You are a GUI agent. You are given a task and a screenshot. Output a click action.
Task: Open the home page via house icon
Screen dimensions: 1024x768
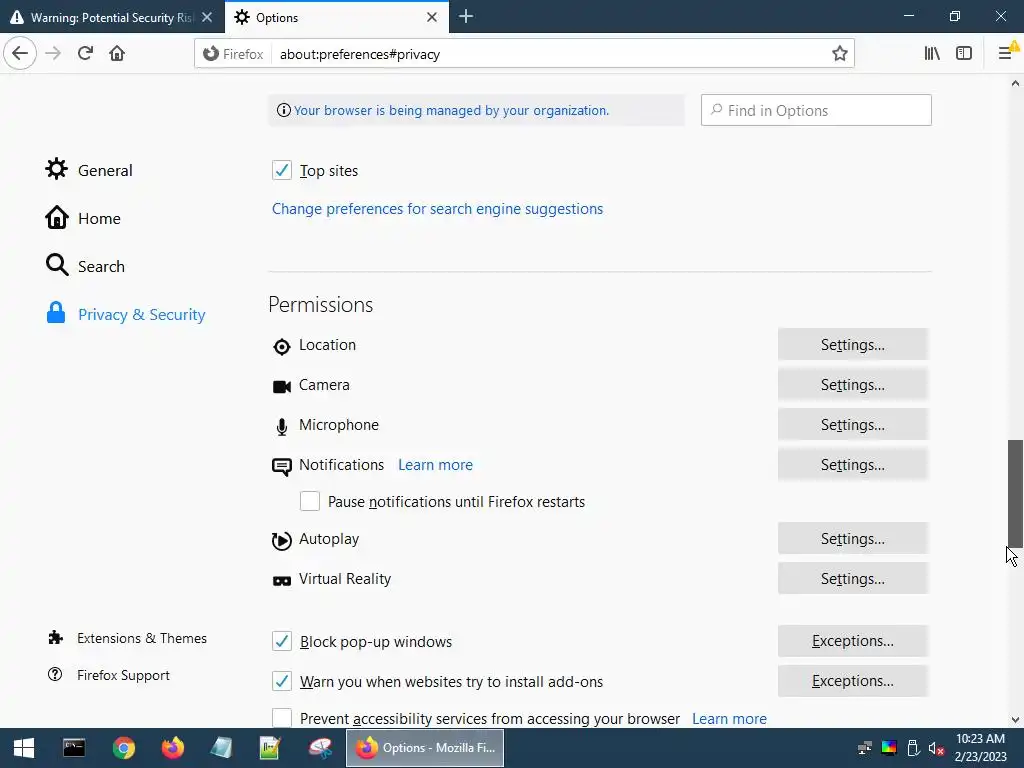point(117,54)
